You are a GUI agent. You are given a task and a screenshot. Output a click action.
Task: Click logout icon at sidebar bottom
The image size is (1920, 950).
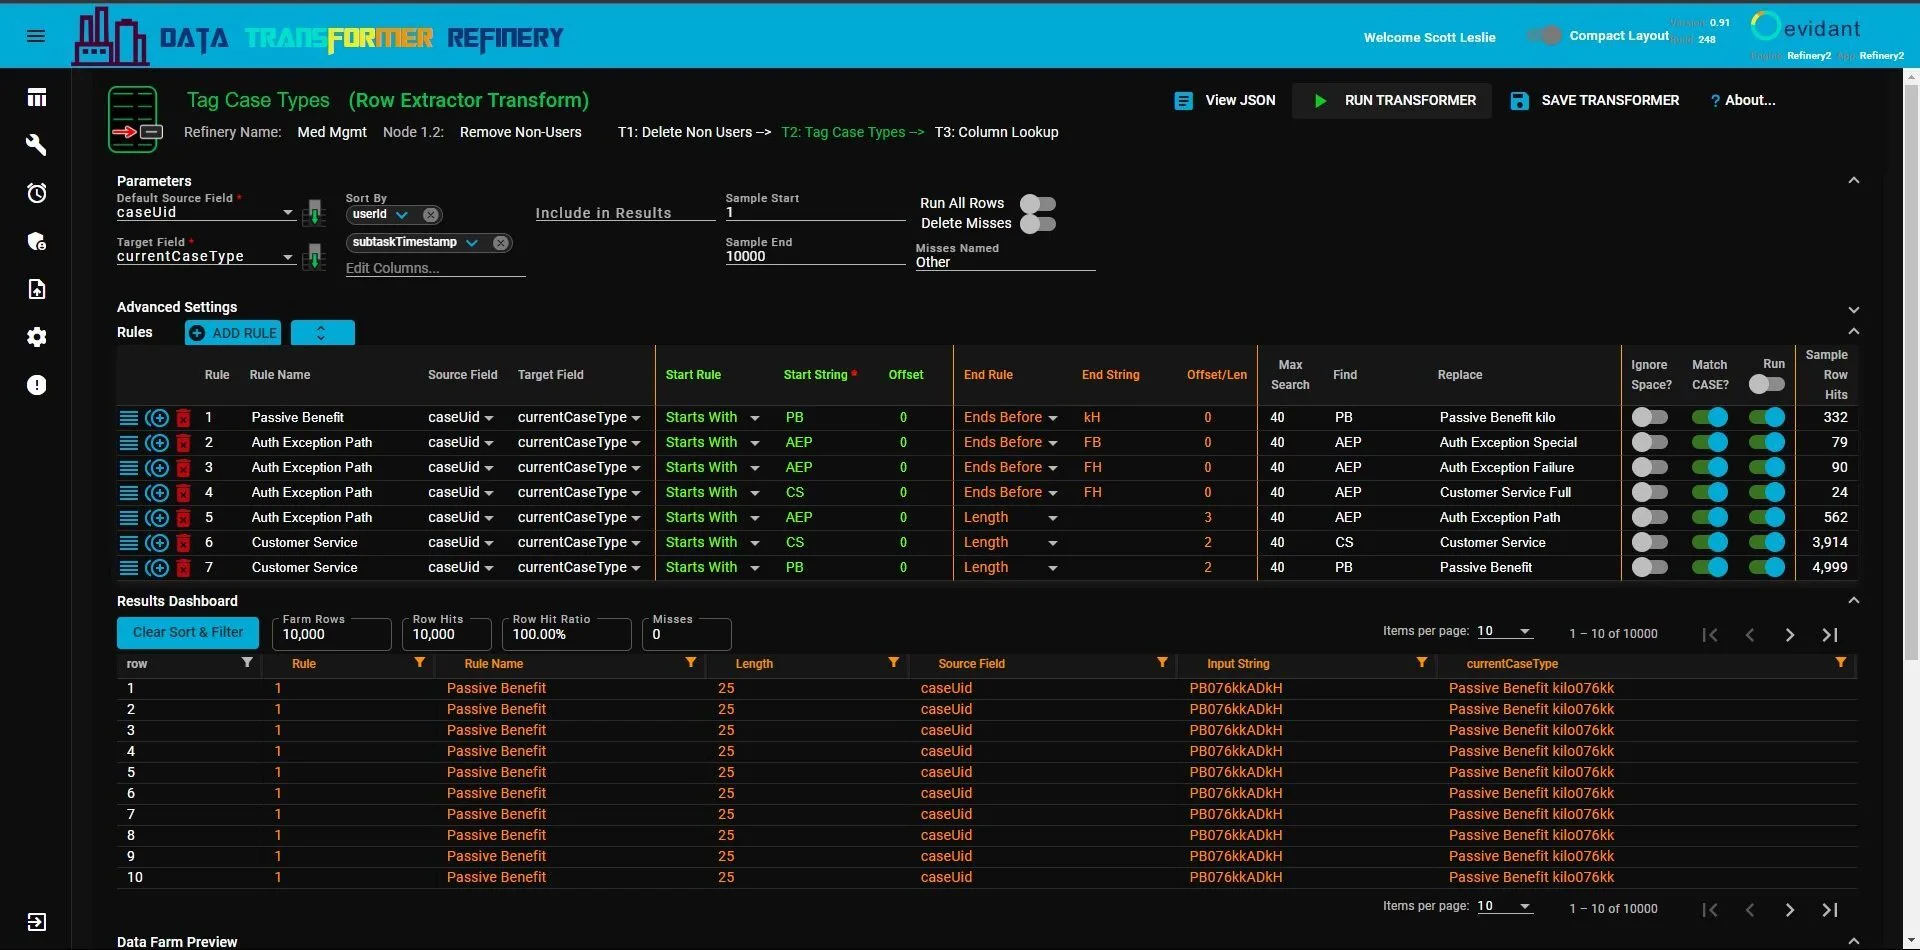click(36, 922)
